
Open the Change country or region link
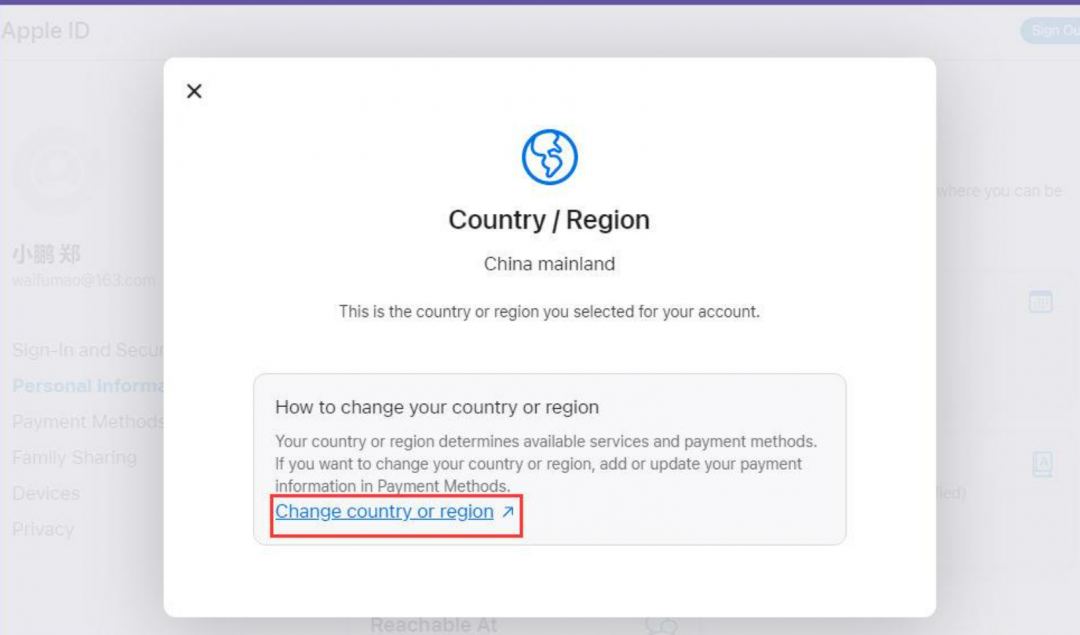[384, 512]
